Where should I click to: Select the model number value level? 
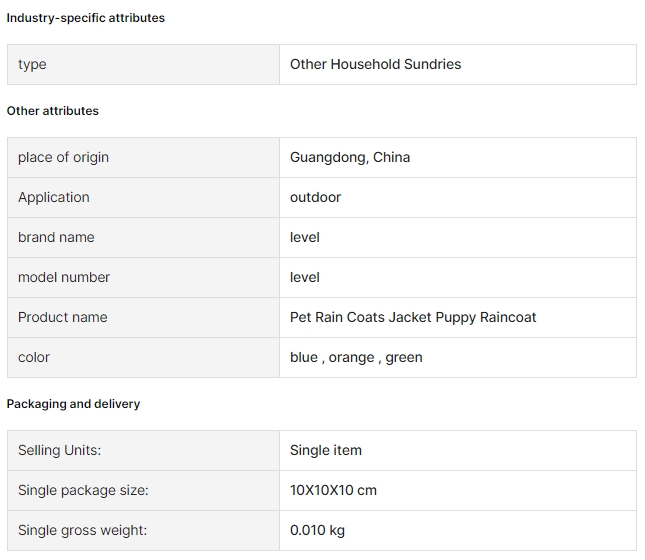[305, 277]
